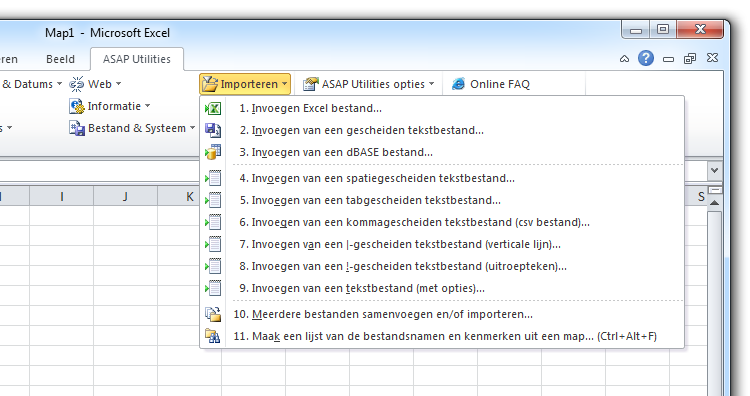Image resolution: width=750 pixels, height=396 pixels.
Task: Click the merge files icon beside item 10
Action: 213,314
